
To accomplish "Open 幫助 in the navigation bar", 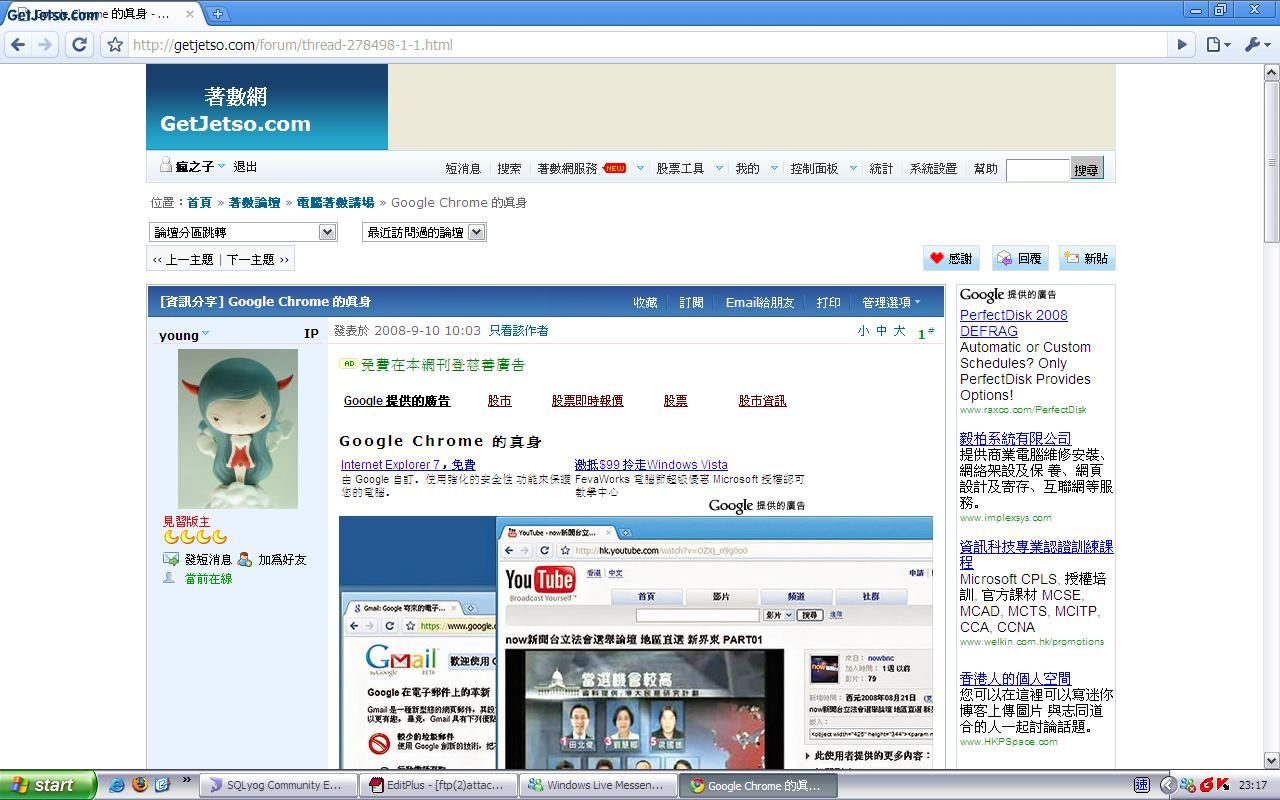I will tap(986, 169).
